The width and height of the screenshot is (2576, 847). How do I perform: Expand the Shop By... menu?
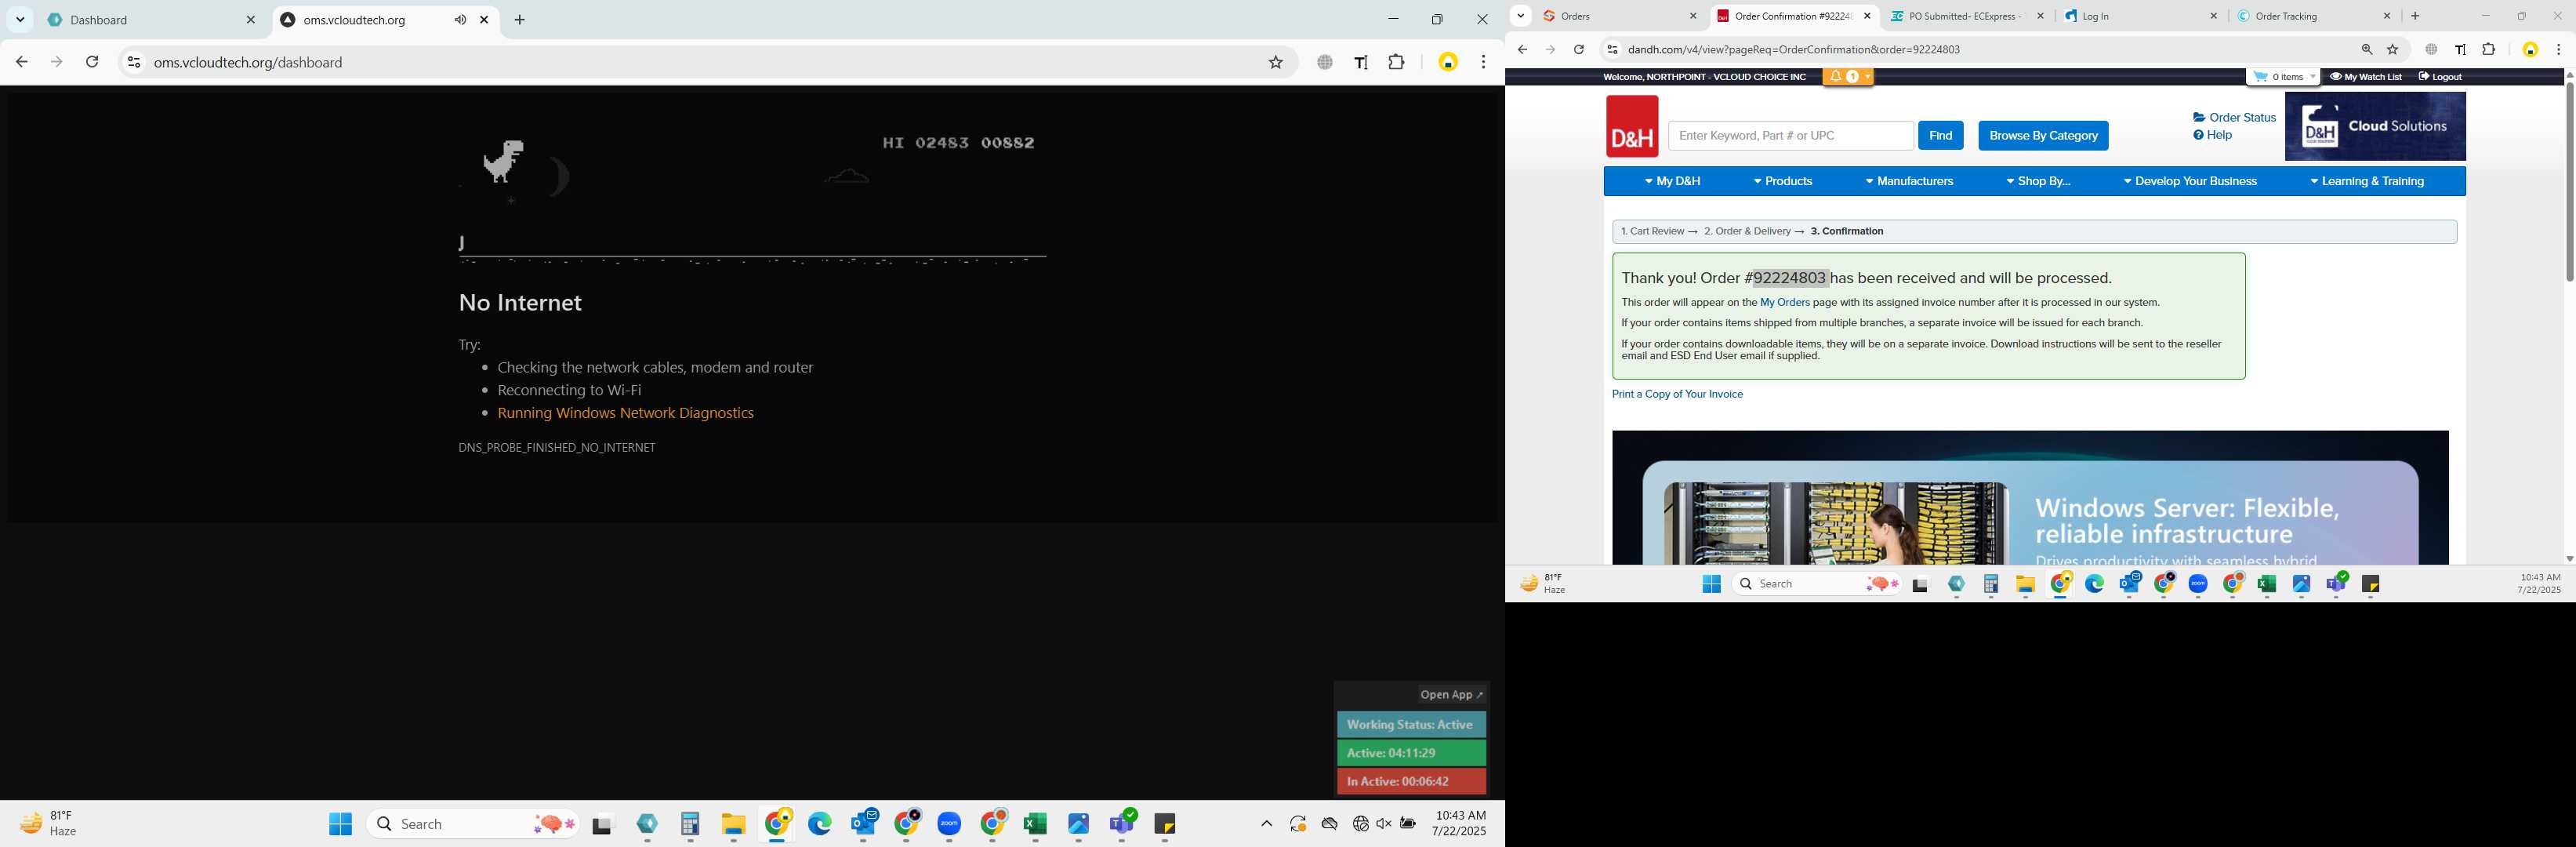click(2038, 181)
